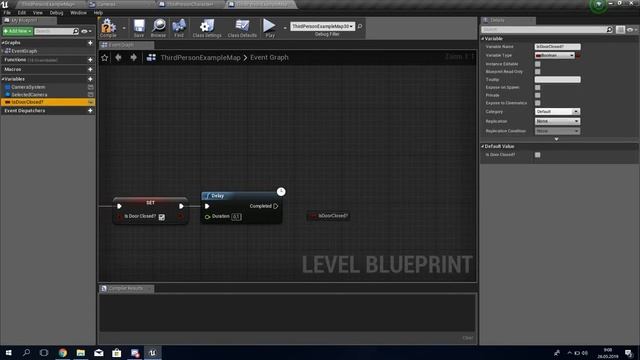The height and width of the screenshot is (360, 640).
Task: Click the blueprint breadcrumb grid icon
Action: pyautogui.click(x=151, y=58)
